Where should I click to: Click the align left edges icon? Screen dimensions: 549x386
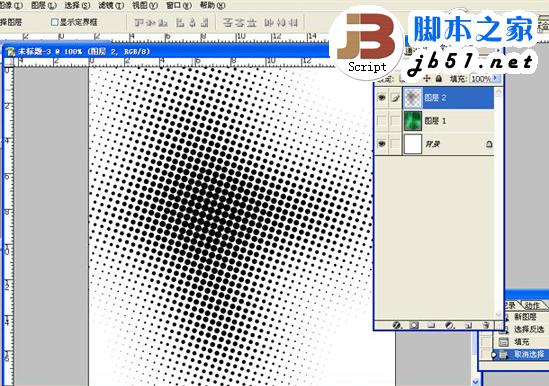coord(180,23)
